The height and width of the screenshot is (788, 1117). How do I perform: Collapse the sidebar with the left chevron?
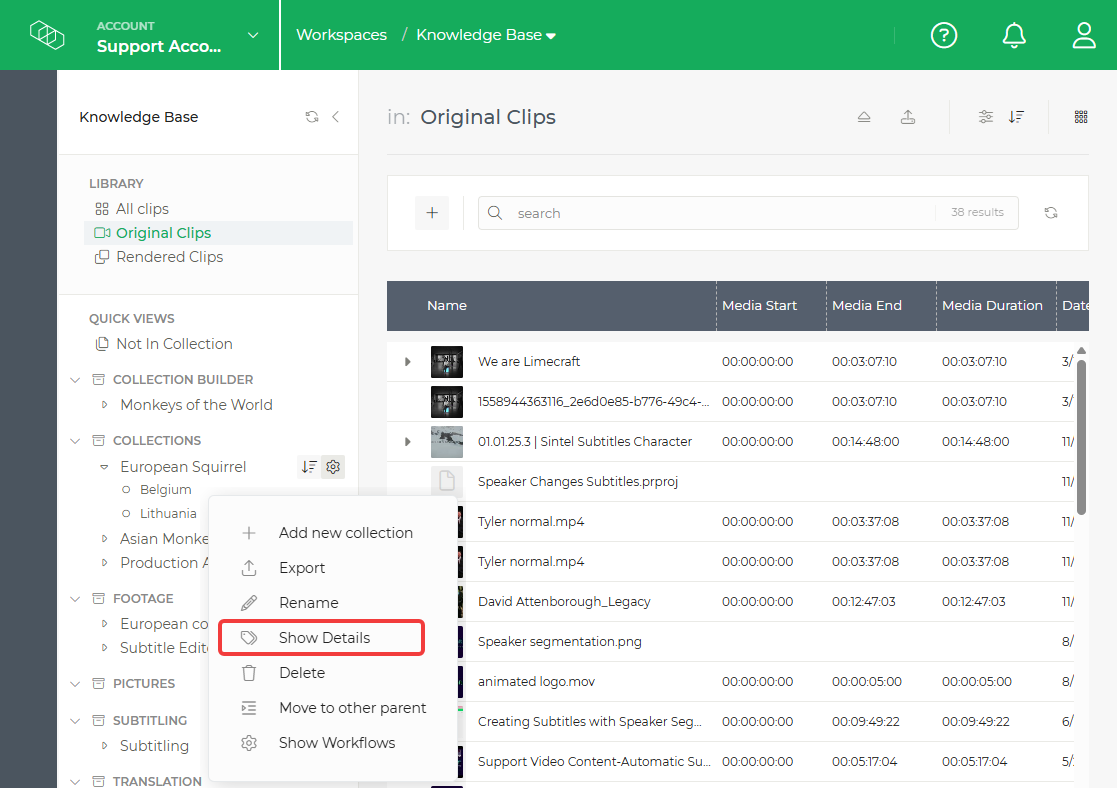(x=336, y=117)
